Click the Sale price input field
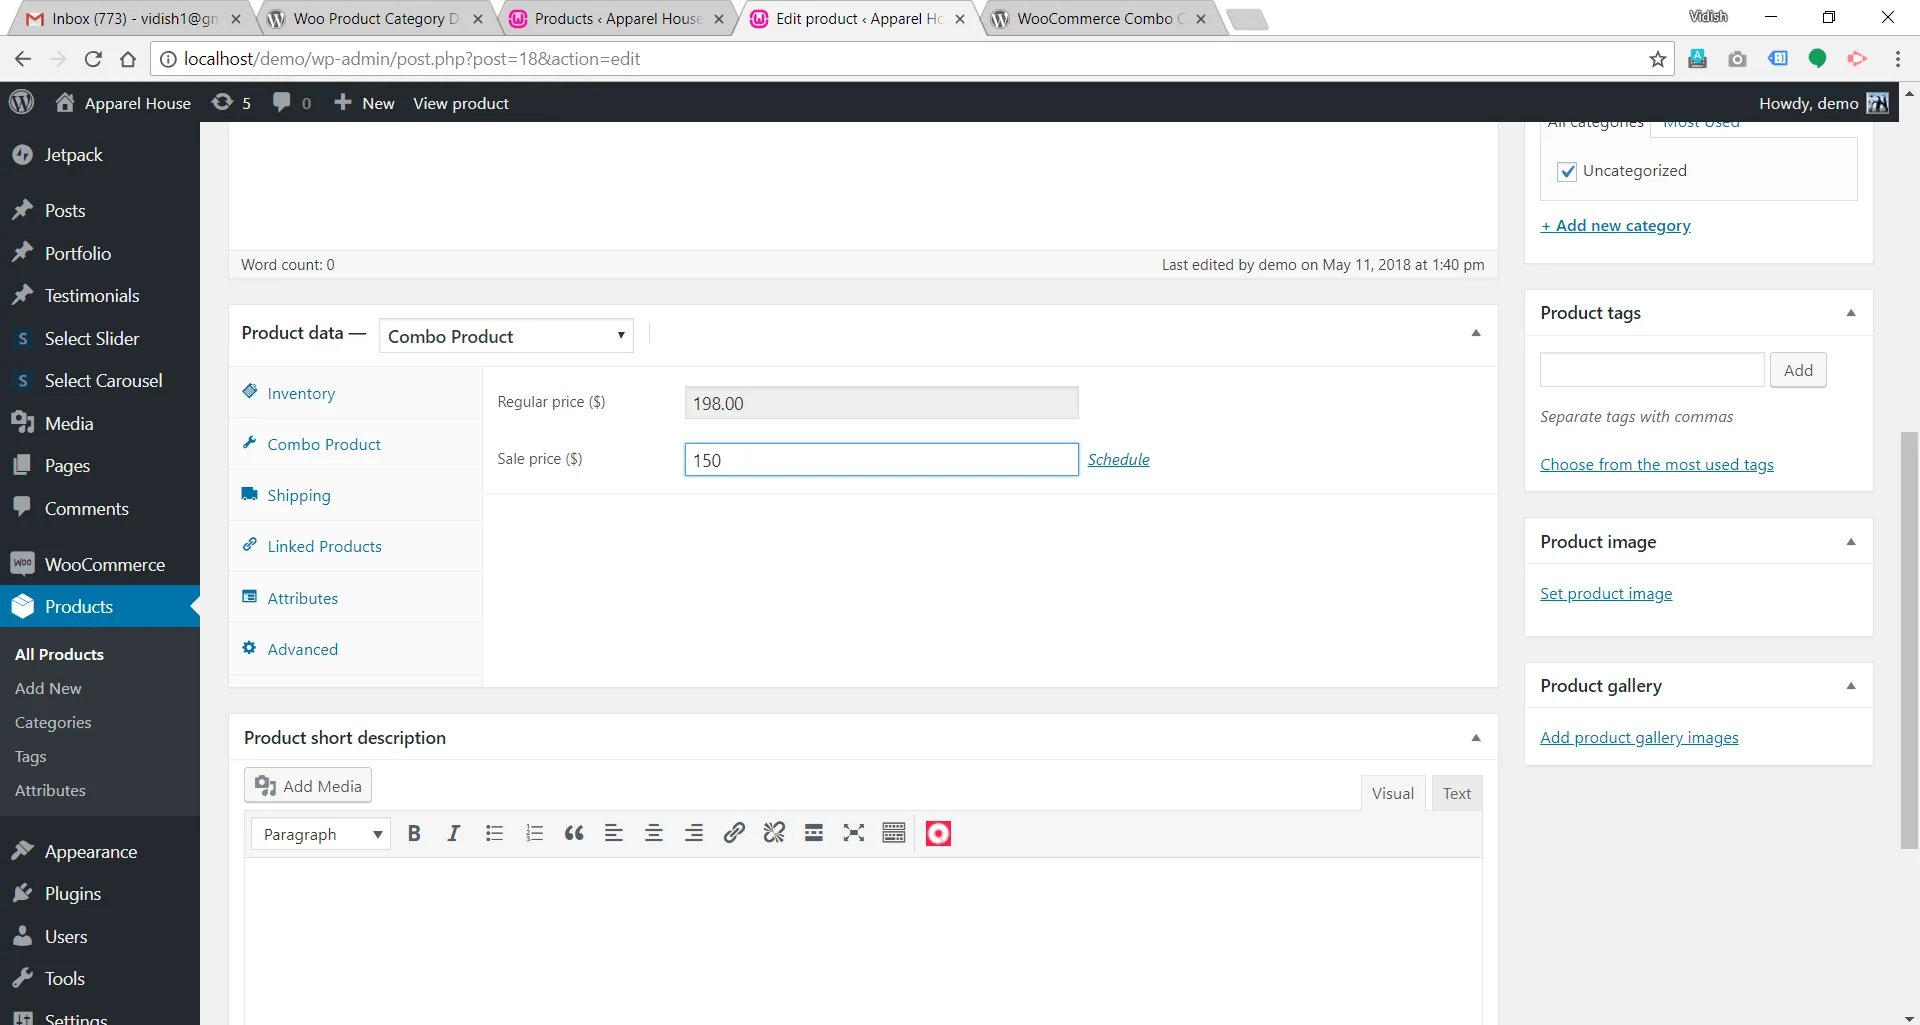 pyautogui.click(x=881, y=460)
